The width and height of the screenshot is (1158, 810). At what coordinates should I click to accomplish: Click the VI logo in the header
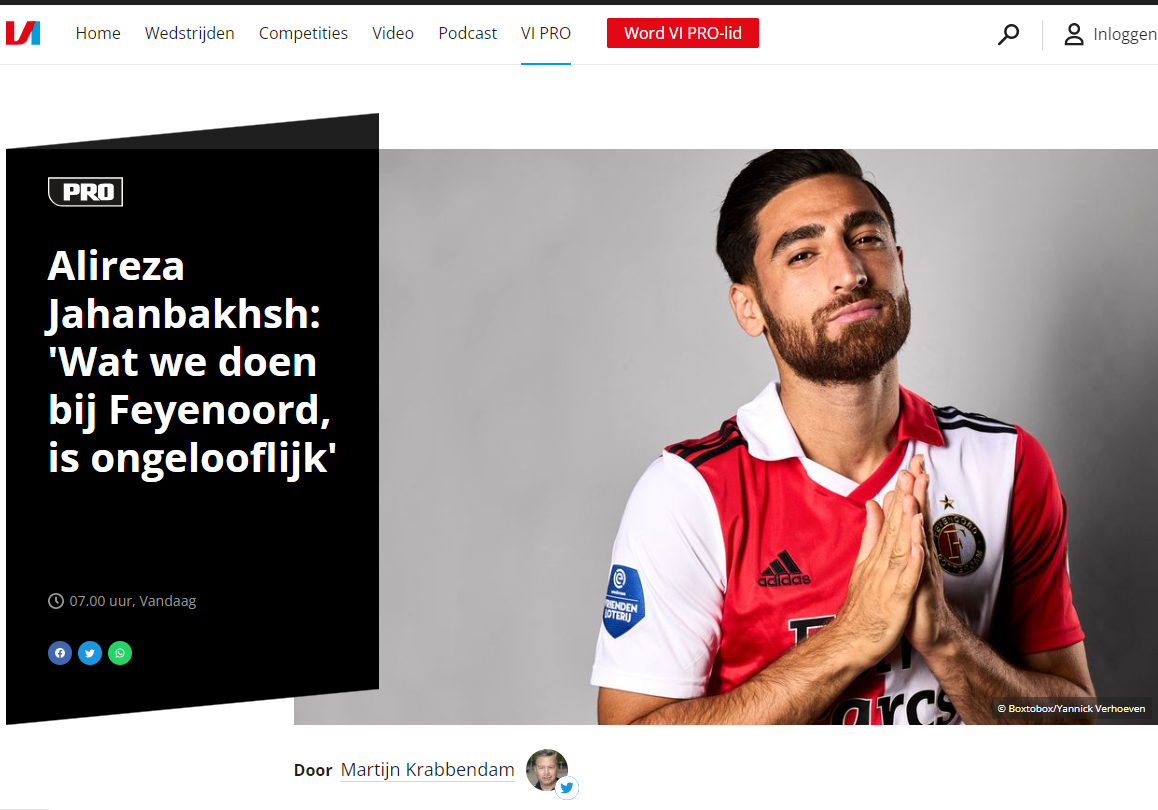tap(23, 33)
